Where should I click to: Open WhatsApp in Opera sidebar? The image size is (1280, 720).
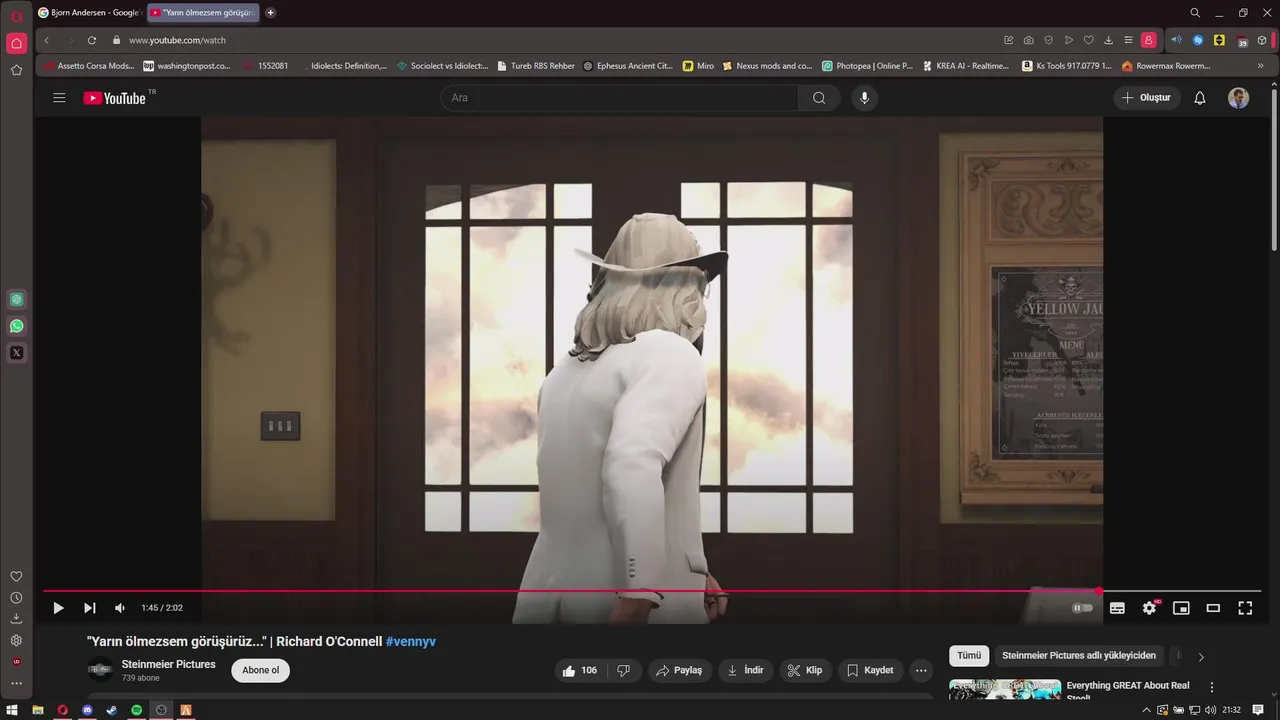click(16, 326)
